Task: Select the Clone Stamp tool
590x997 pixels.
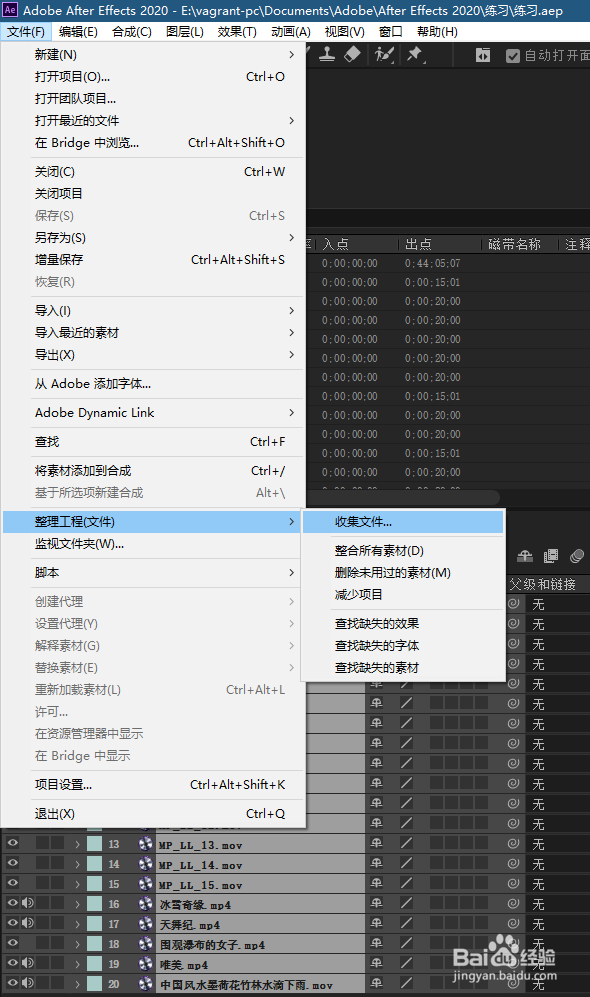Action: 327,55
